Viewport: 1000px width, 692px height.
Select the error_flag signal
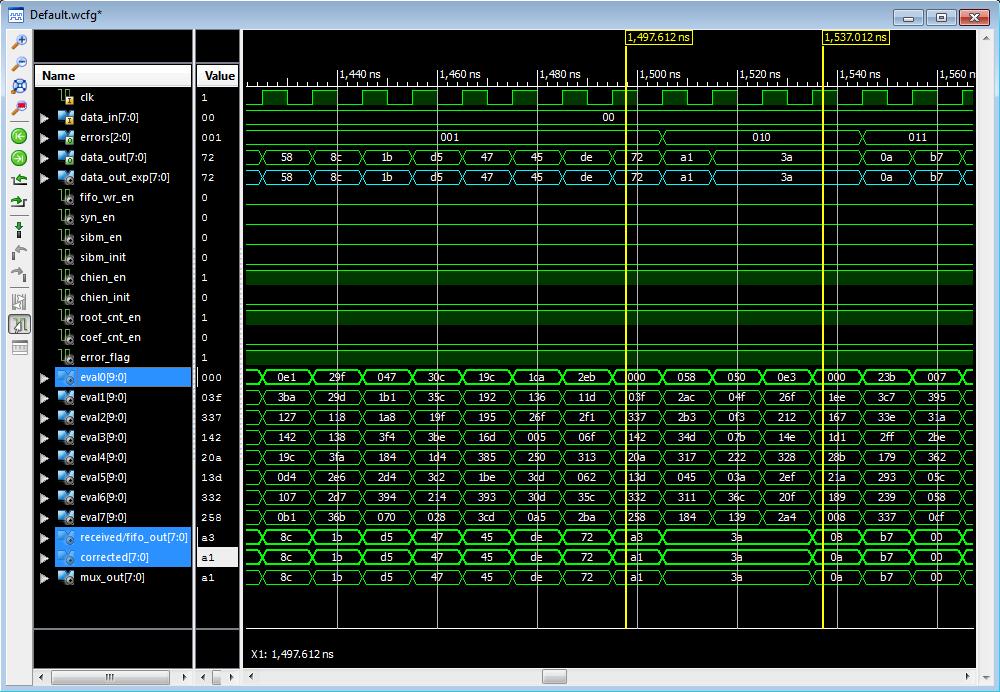113,357
